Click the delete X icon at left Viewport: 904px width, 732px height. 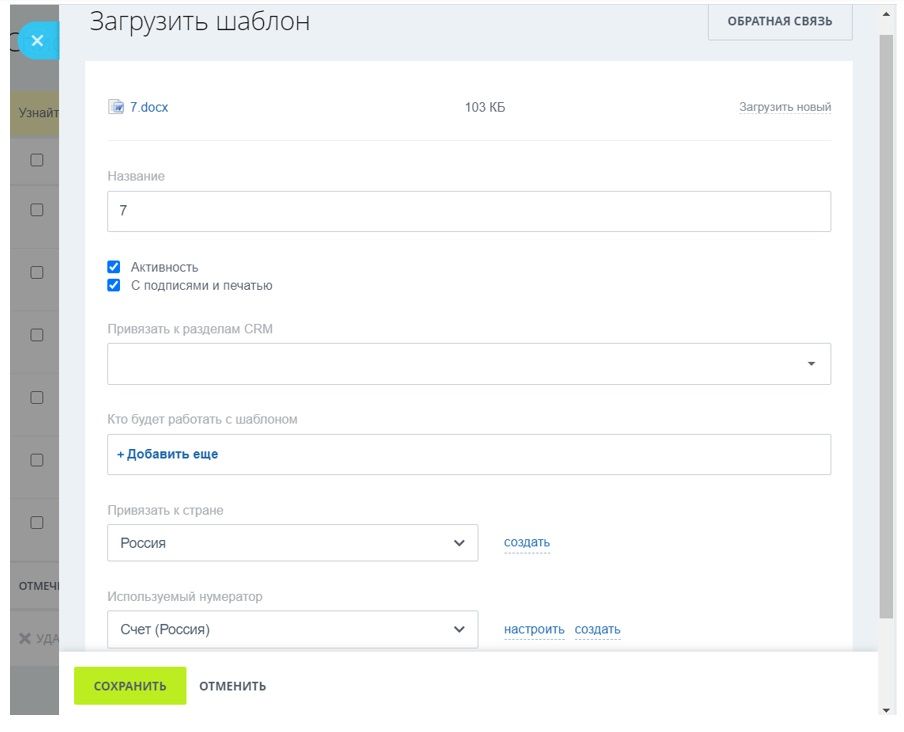[25, 638]
